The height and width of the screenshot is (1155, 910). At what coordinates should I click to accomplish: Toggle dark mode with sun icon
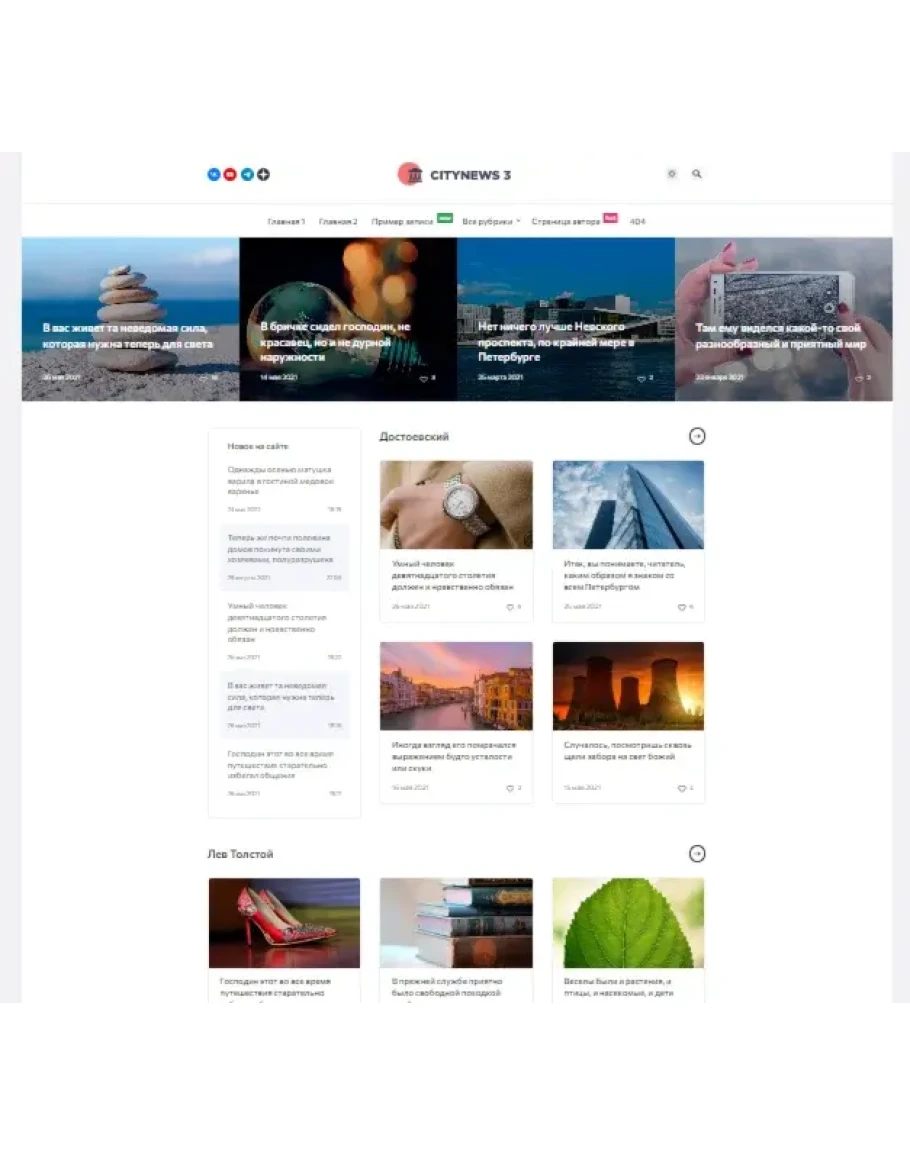(672, 174)
